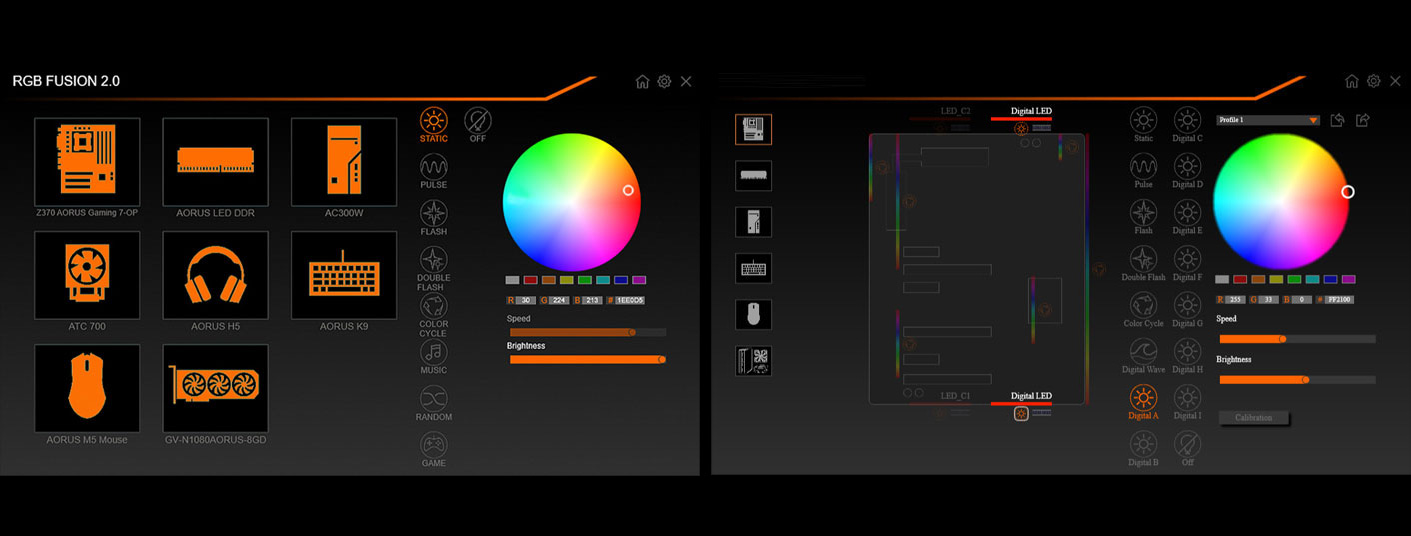Select motherboard icon in right window sidebar
1411x536 pixels.
click(x=753, y=129)
